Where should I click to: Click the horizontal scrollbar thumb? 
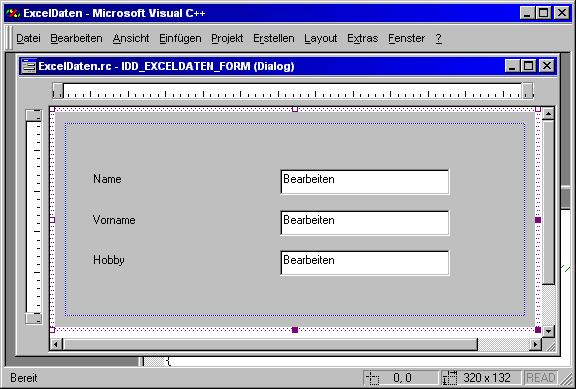(x=270, y=344)
